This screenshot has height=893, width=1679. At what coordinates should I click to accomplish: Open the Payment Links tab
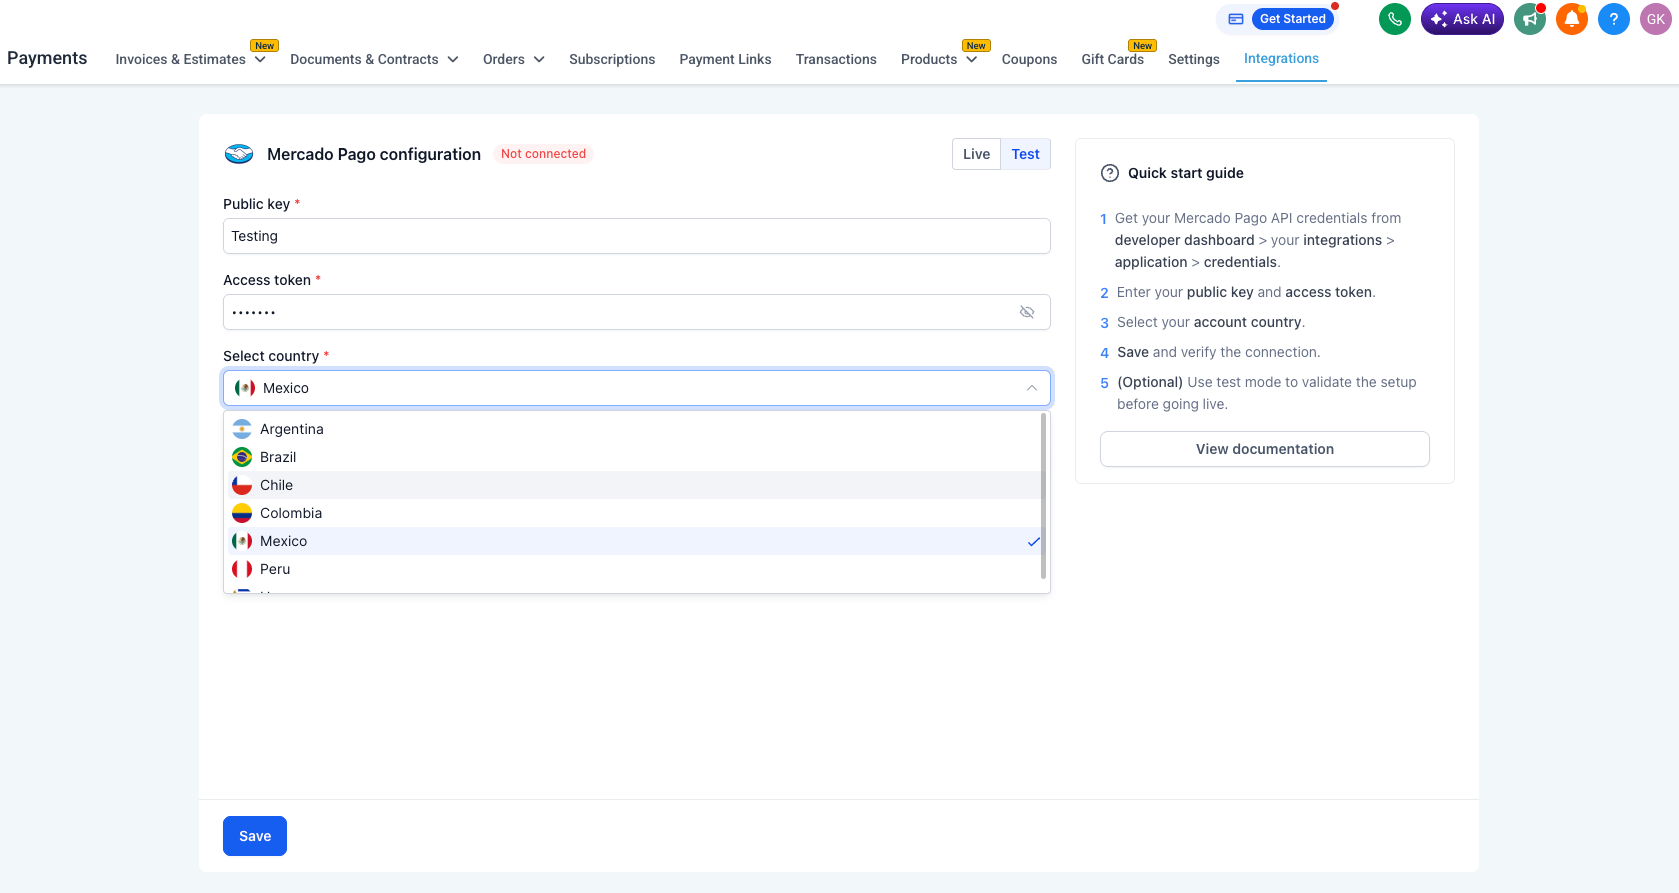click(725, 59)
